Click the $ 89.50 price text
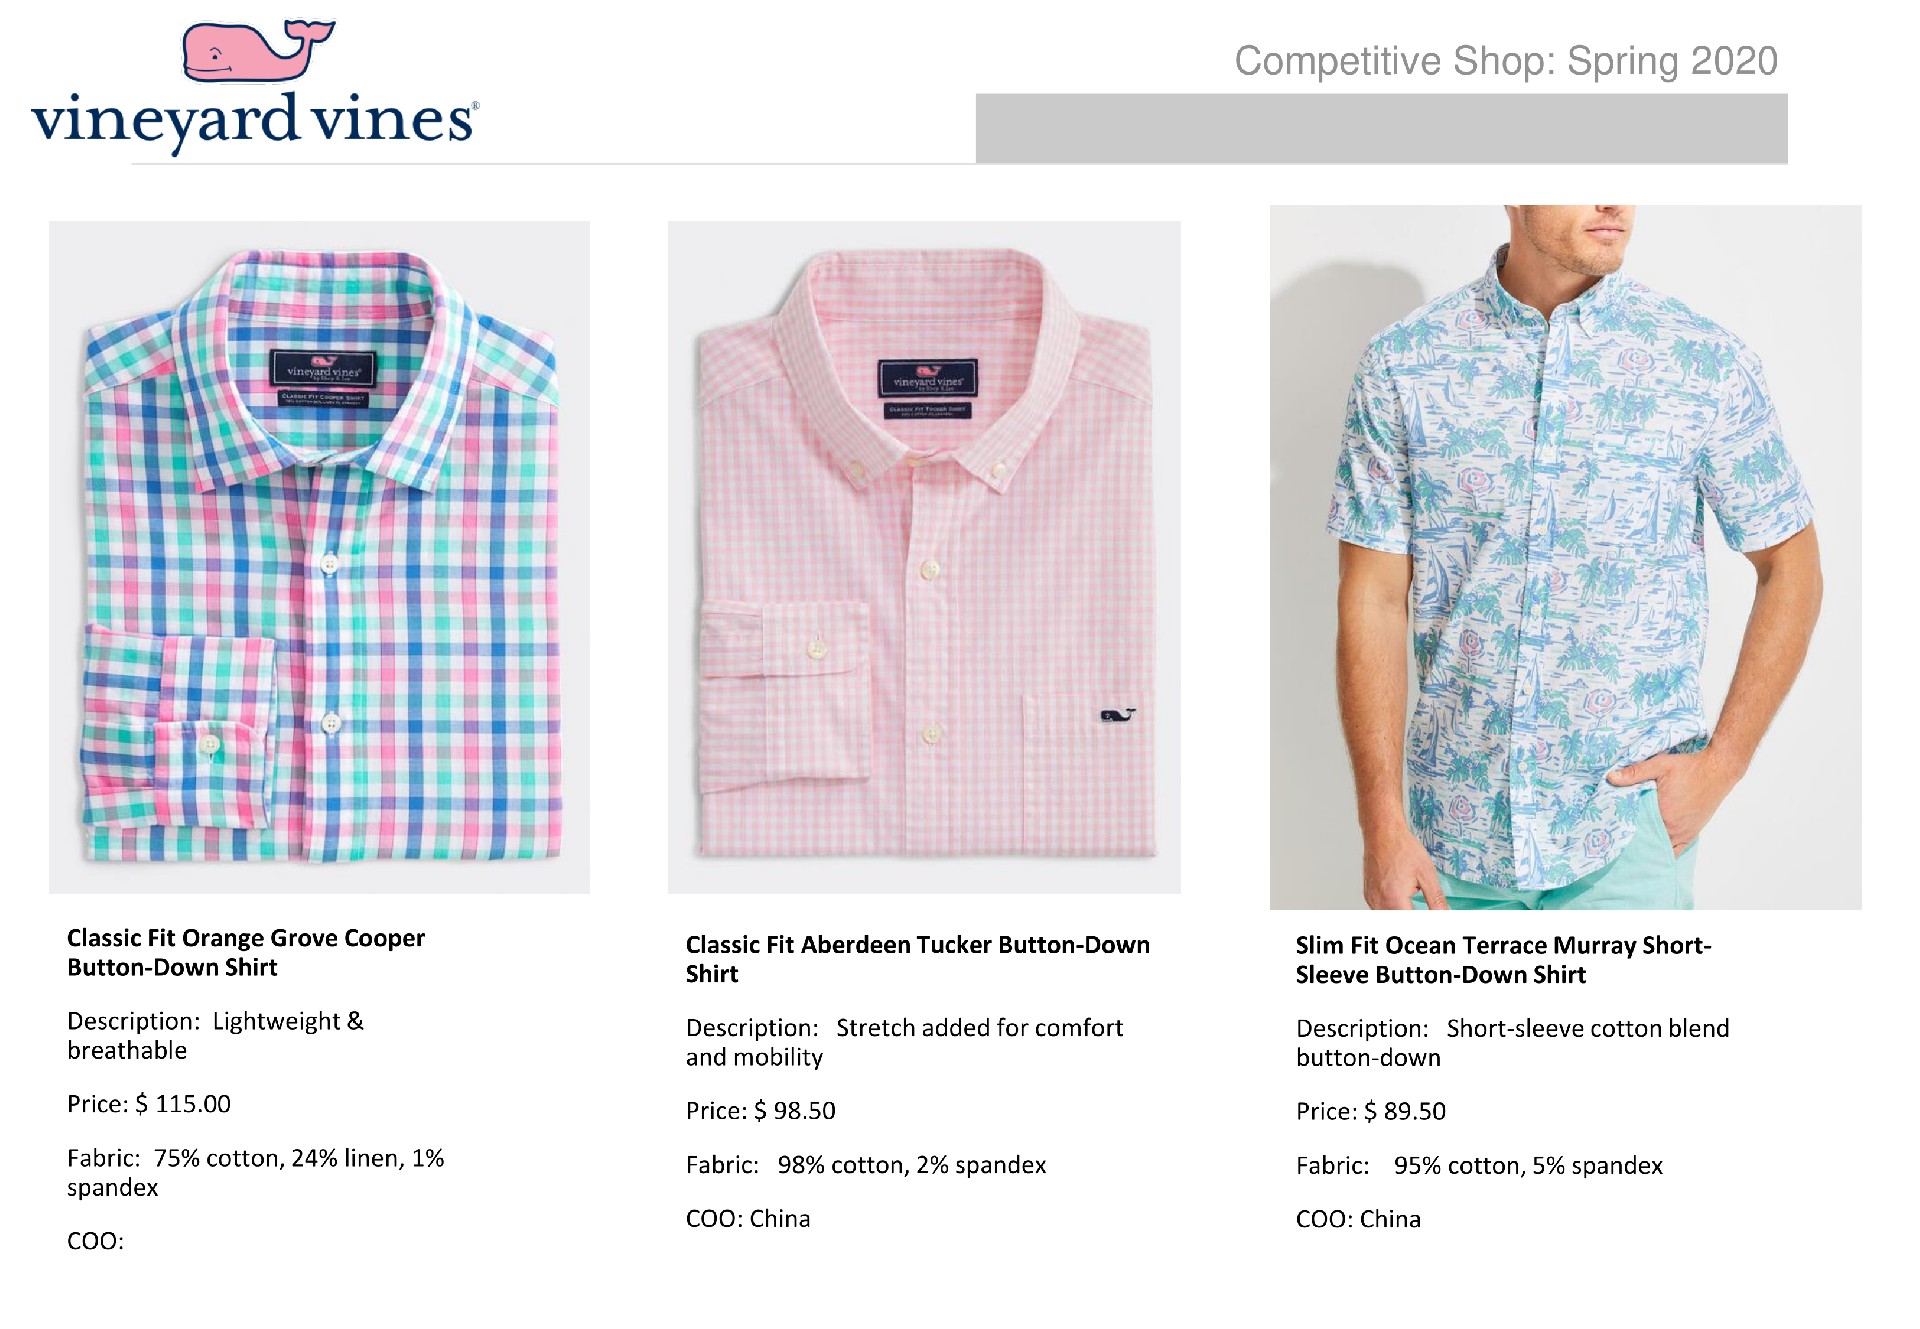Viewport: 1920px width, 1329px height. coord(1405,1111)
